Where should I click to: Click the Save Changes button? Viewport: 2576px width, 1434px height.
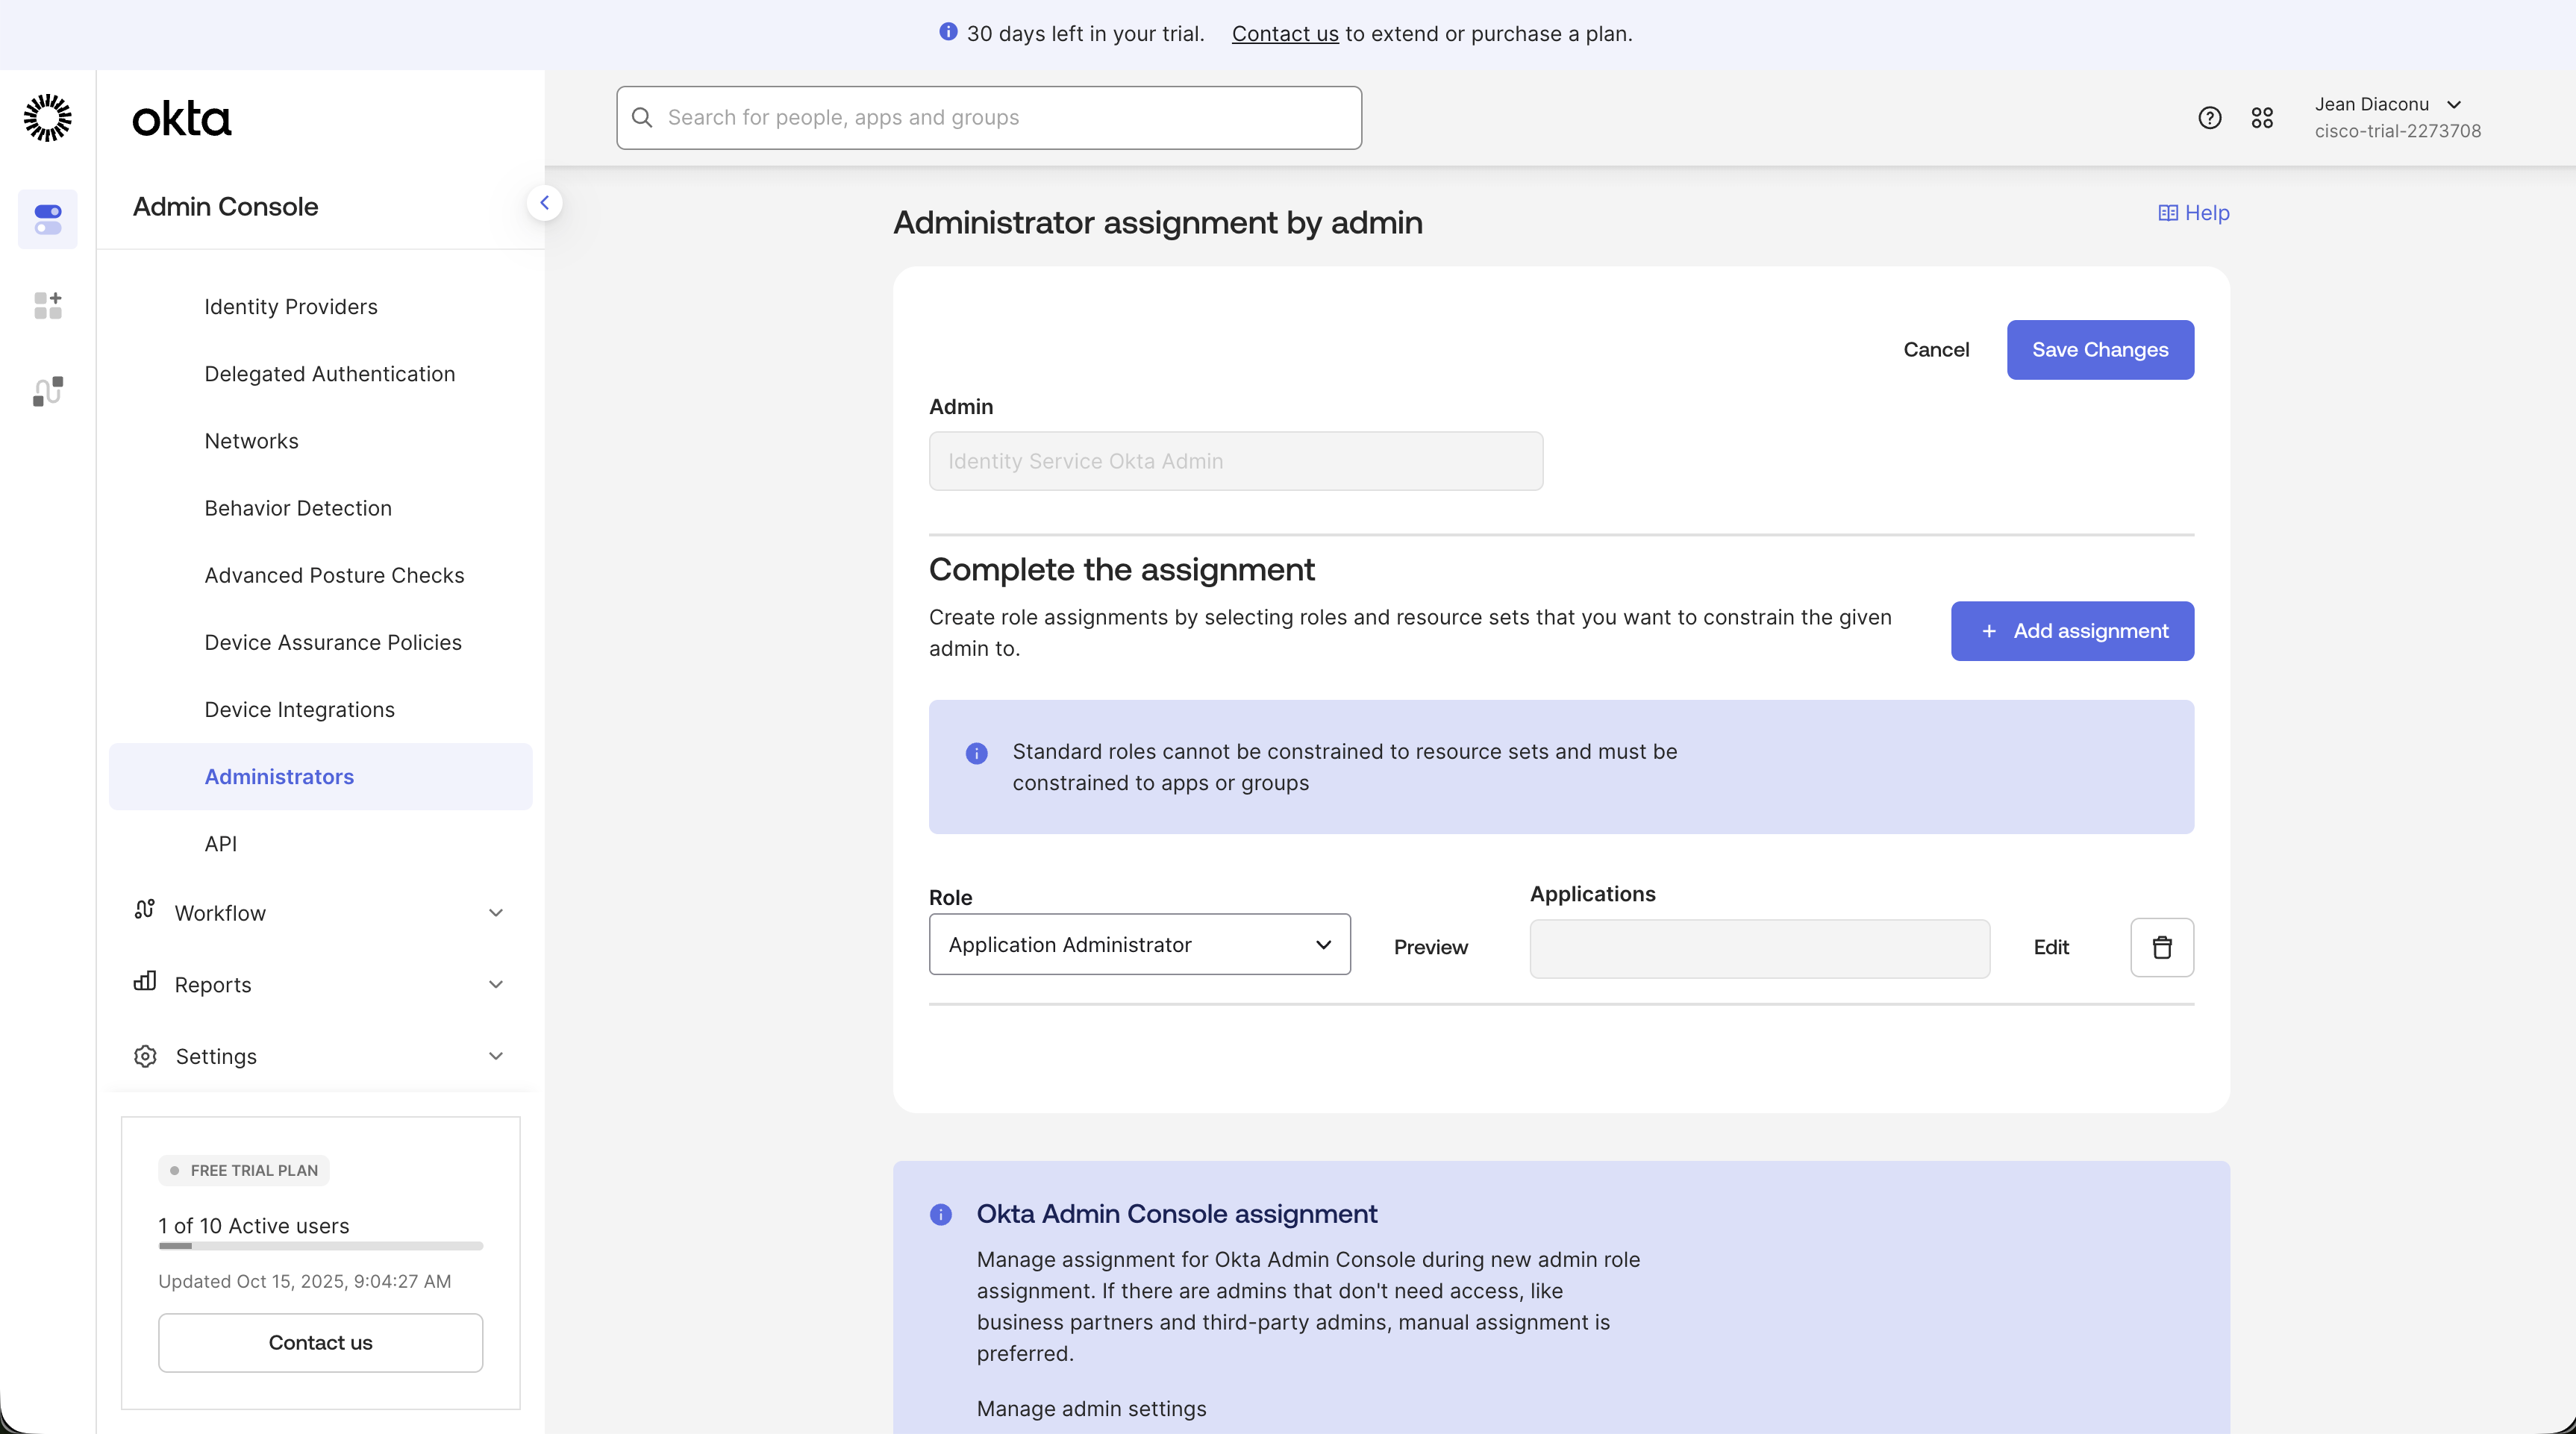pos(2100,349)
